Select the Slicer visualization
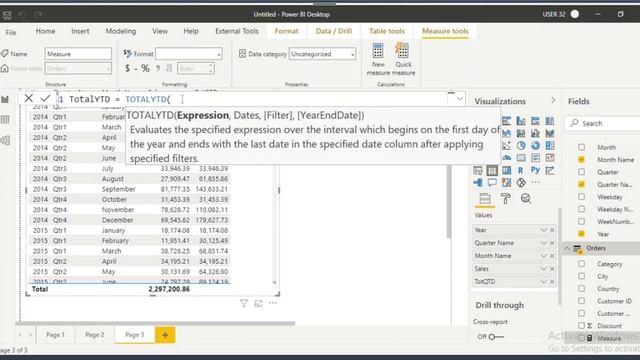 point(478,171)
